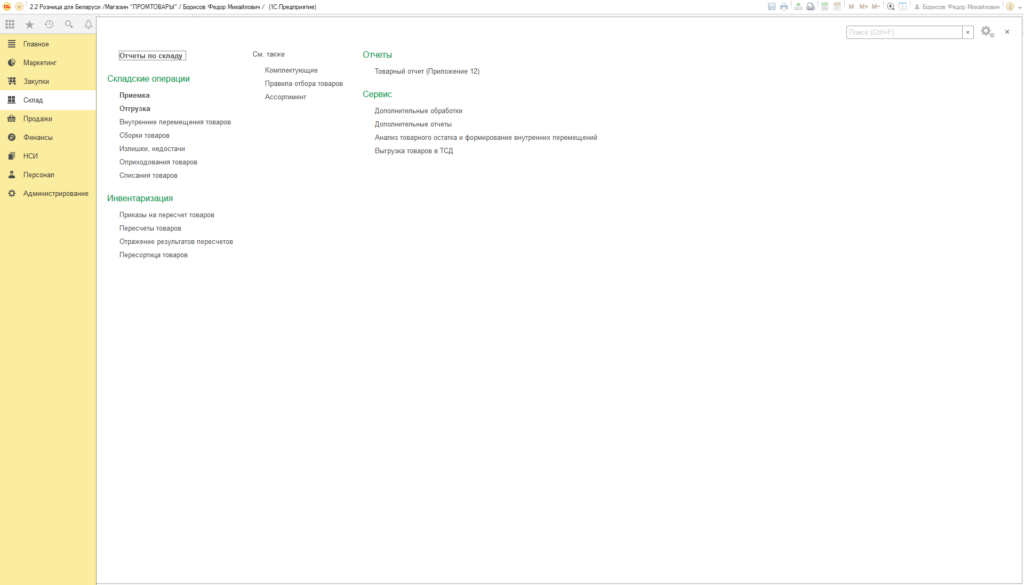Click the M+ memory add button
Image resolution: width=1024 pixels, height=585 pixels.
coord(863,7)
